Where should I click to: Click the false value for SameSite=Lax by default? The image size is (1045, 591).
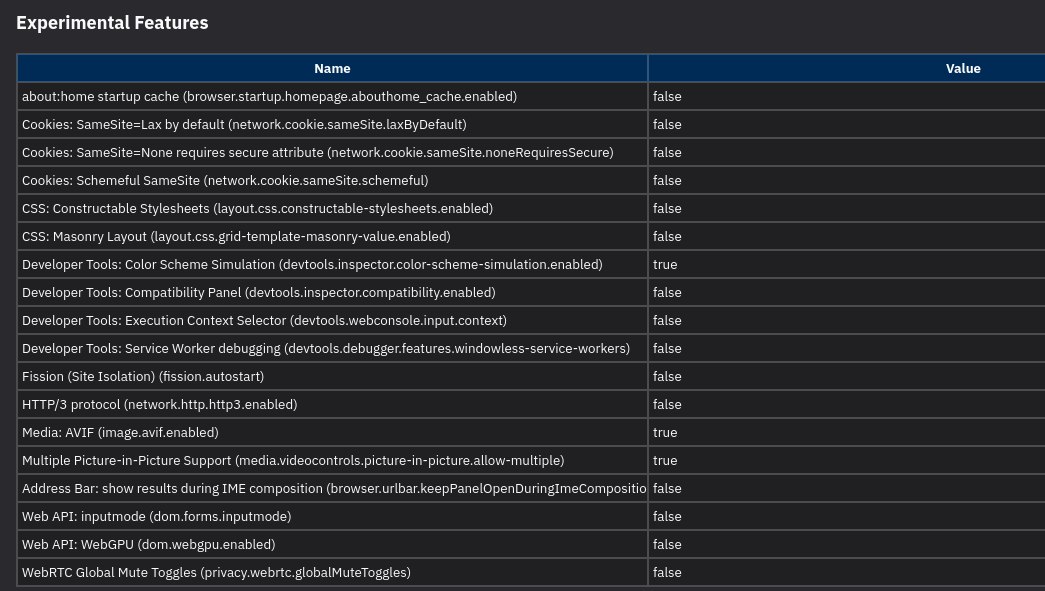[x=667, y=125]
